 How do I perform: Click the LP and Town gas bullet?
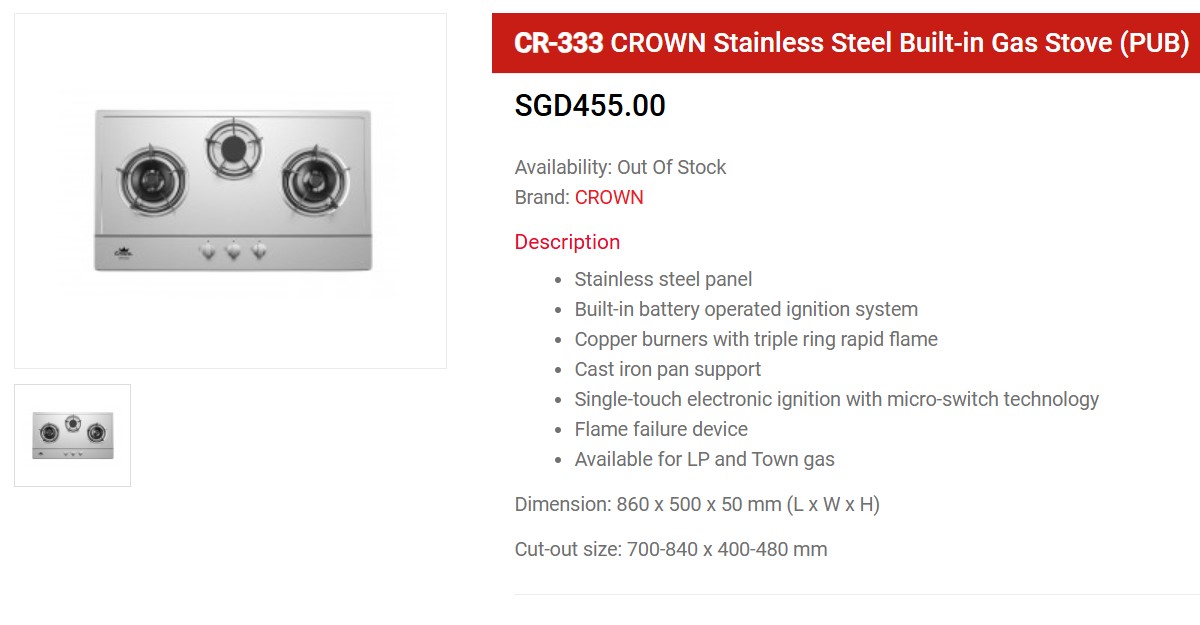[704, 459]
